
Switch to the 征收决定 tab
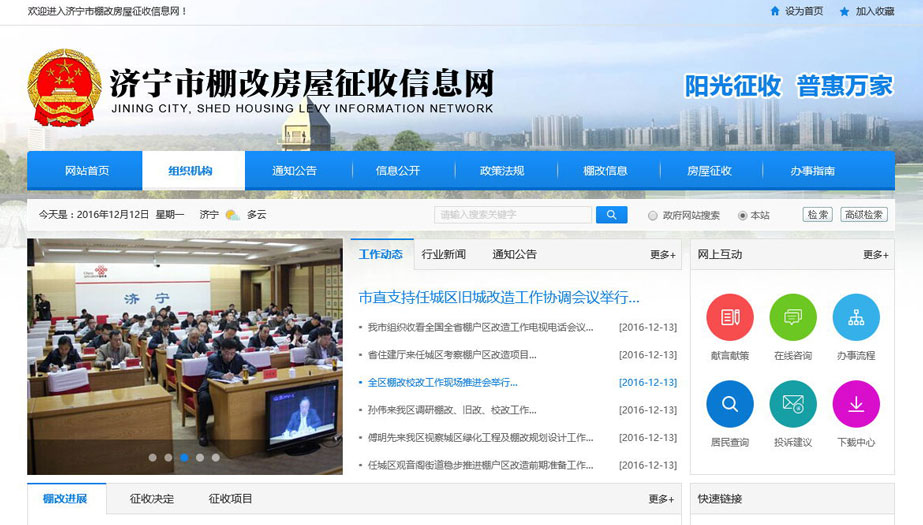coord(152,499)
